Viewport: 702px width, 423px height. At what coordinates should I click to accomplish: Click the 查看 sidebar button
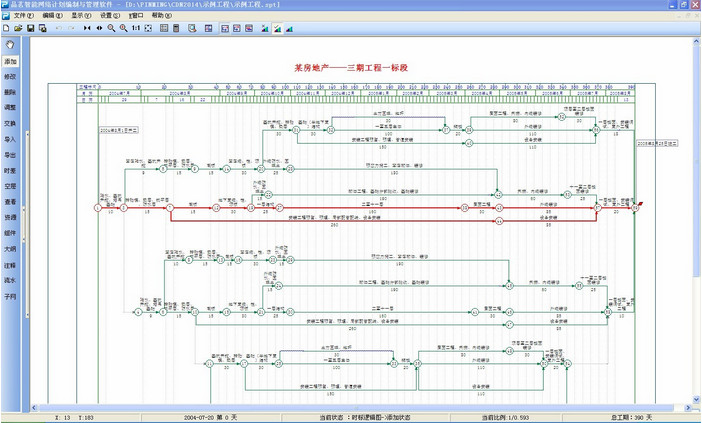click(10, 202)
